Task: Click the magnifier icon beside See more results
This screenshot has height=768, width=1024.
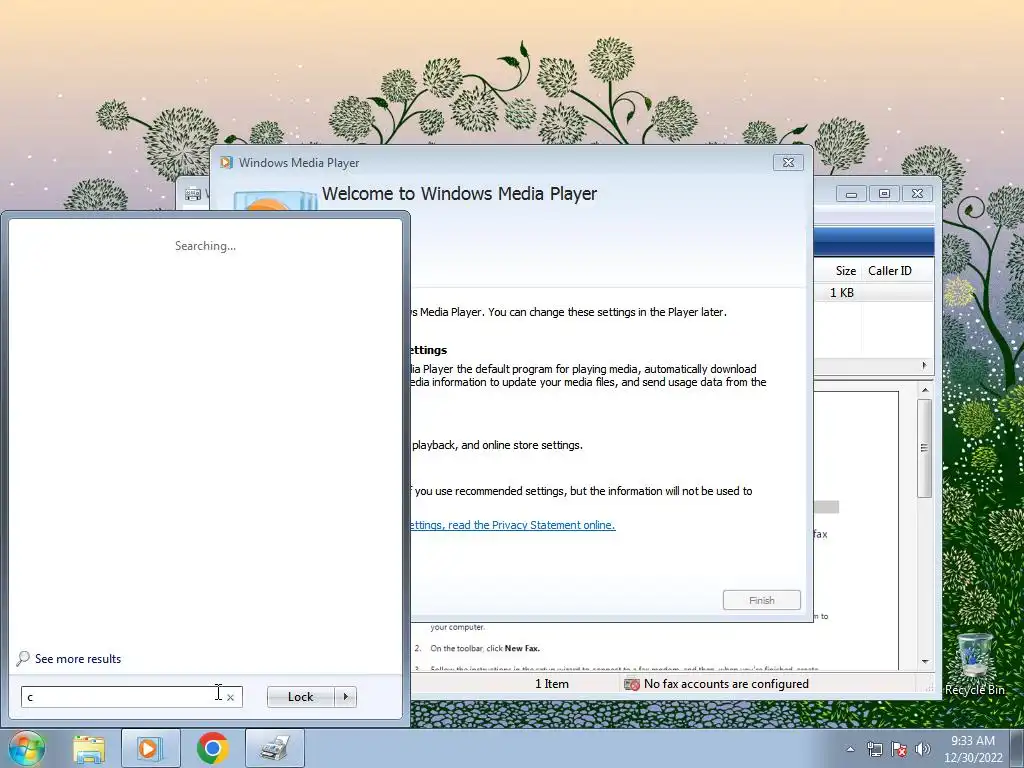Action: [x=23, y=658]
